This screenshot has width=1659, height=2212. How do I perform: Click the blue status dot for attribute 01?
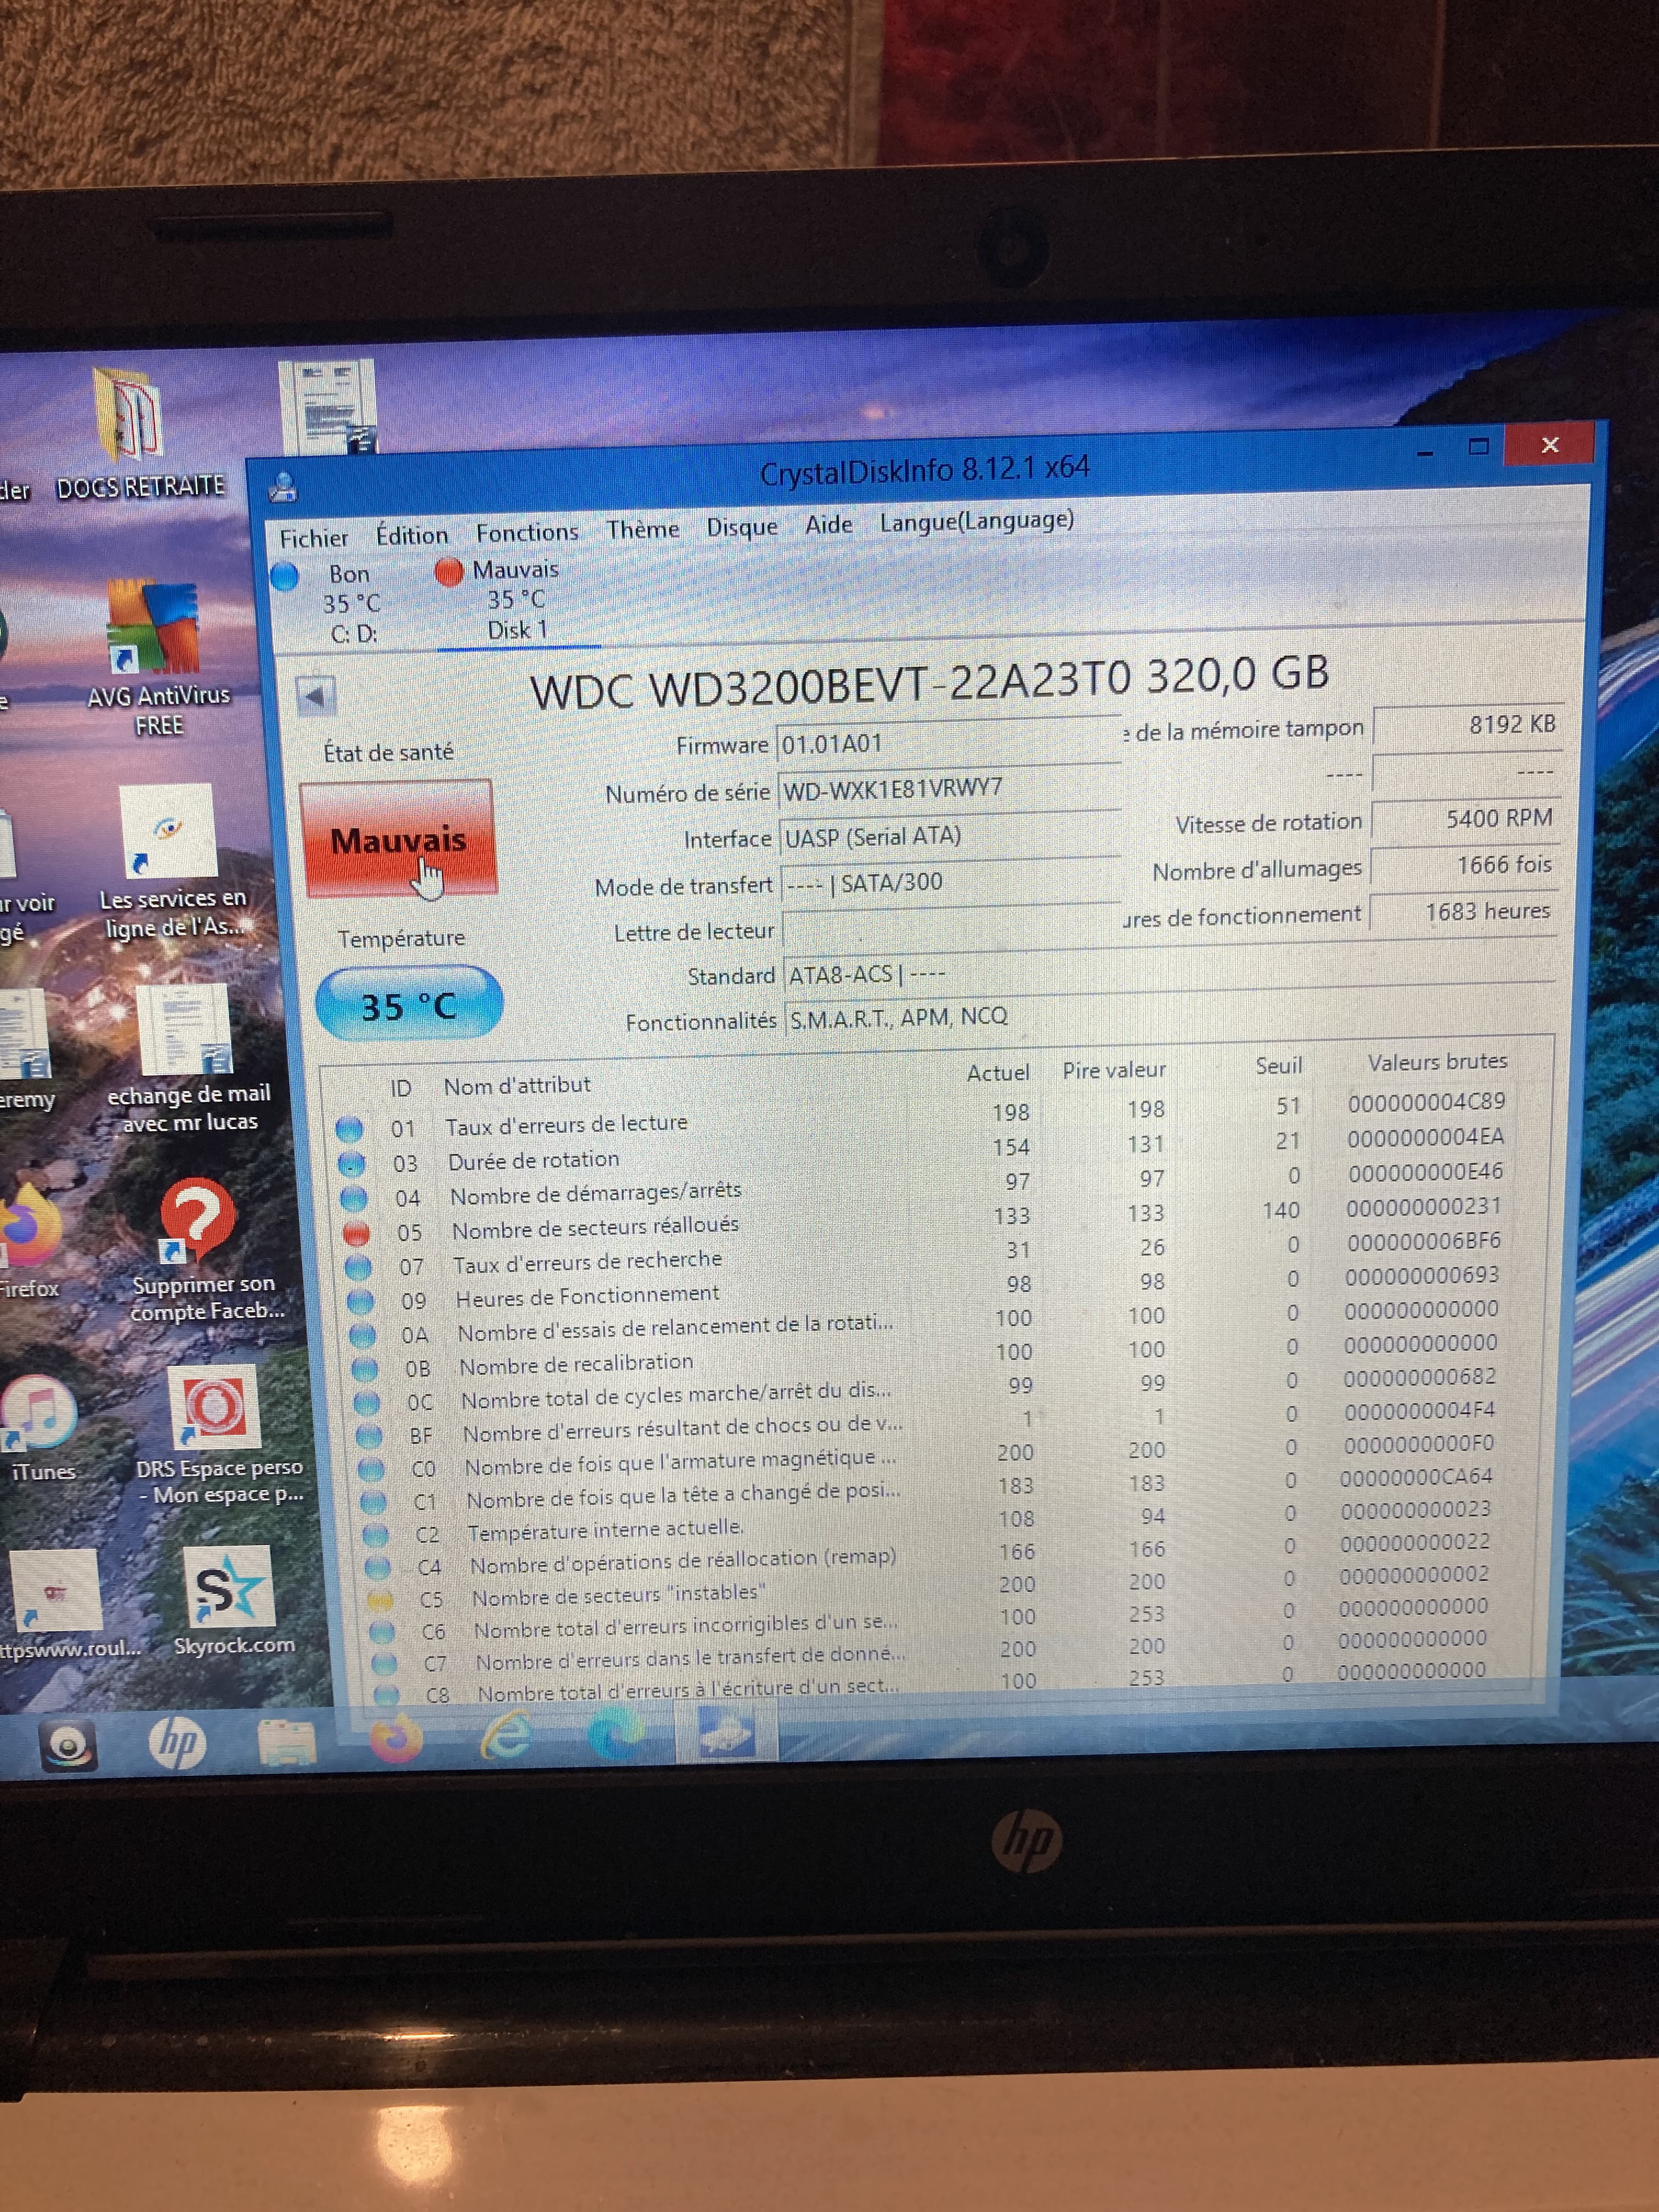(x=349, y=1129)
